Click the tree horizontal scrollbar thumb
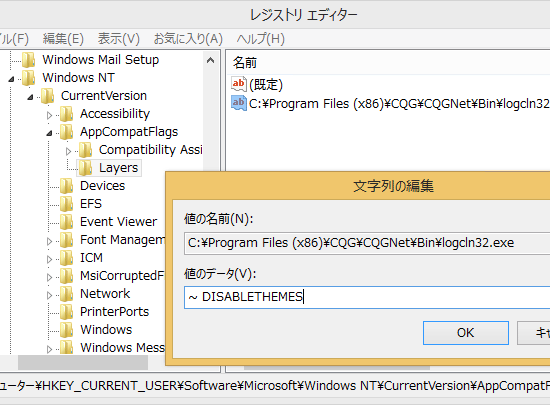 [83, 363]
